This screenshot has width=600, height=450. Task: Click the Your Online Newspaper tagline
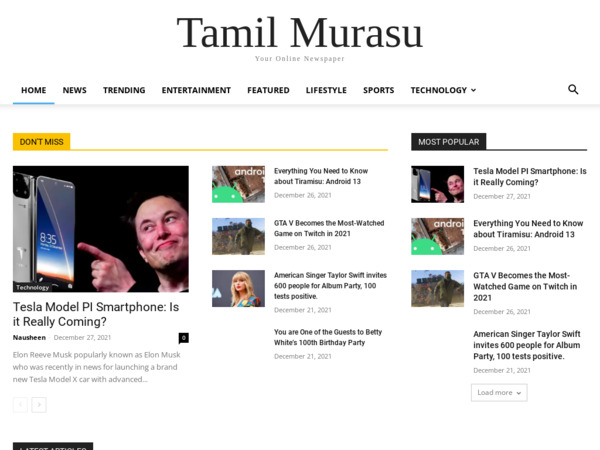click(300, 59)
